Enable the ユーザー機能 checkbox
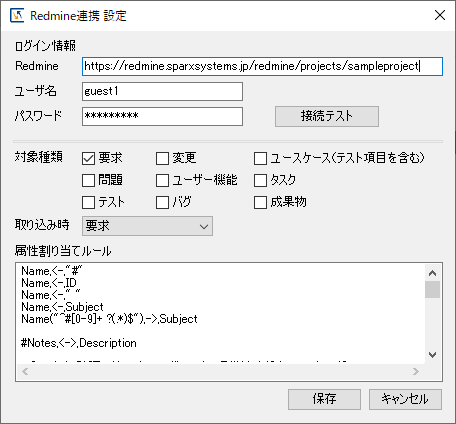The height and width of the screenshot is (424, 456). (162, 180)
